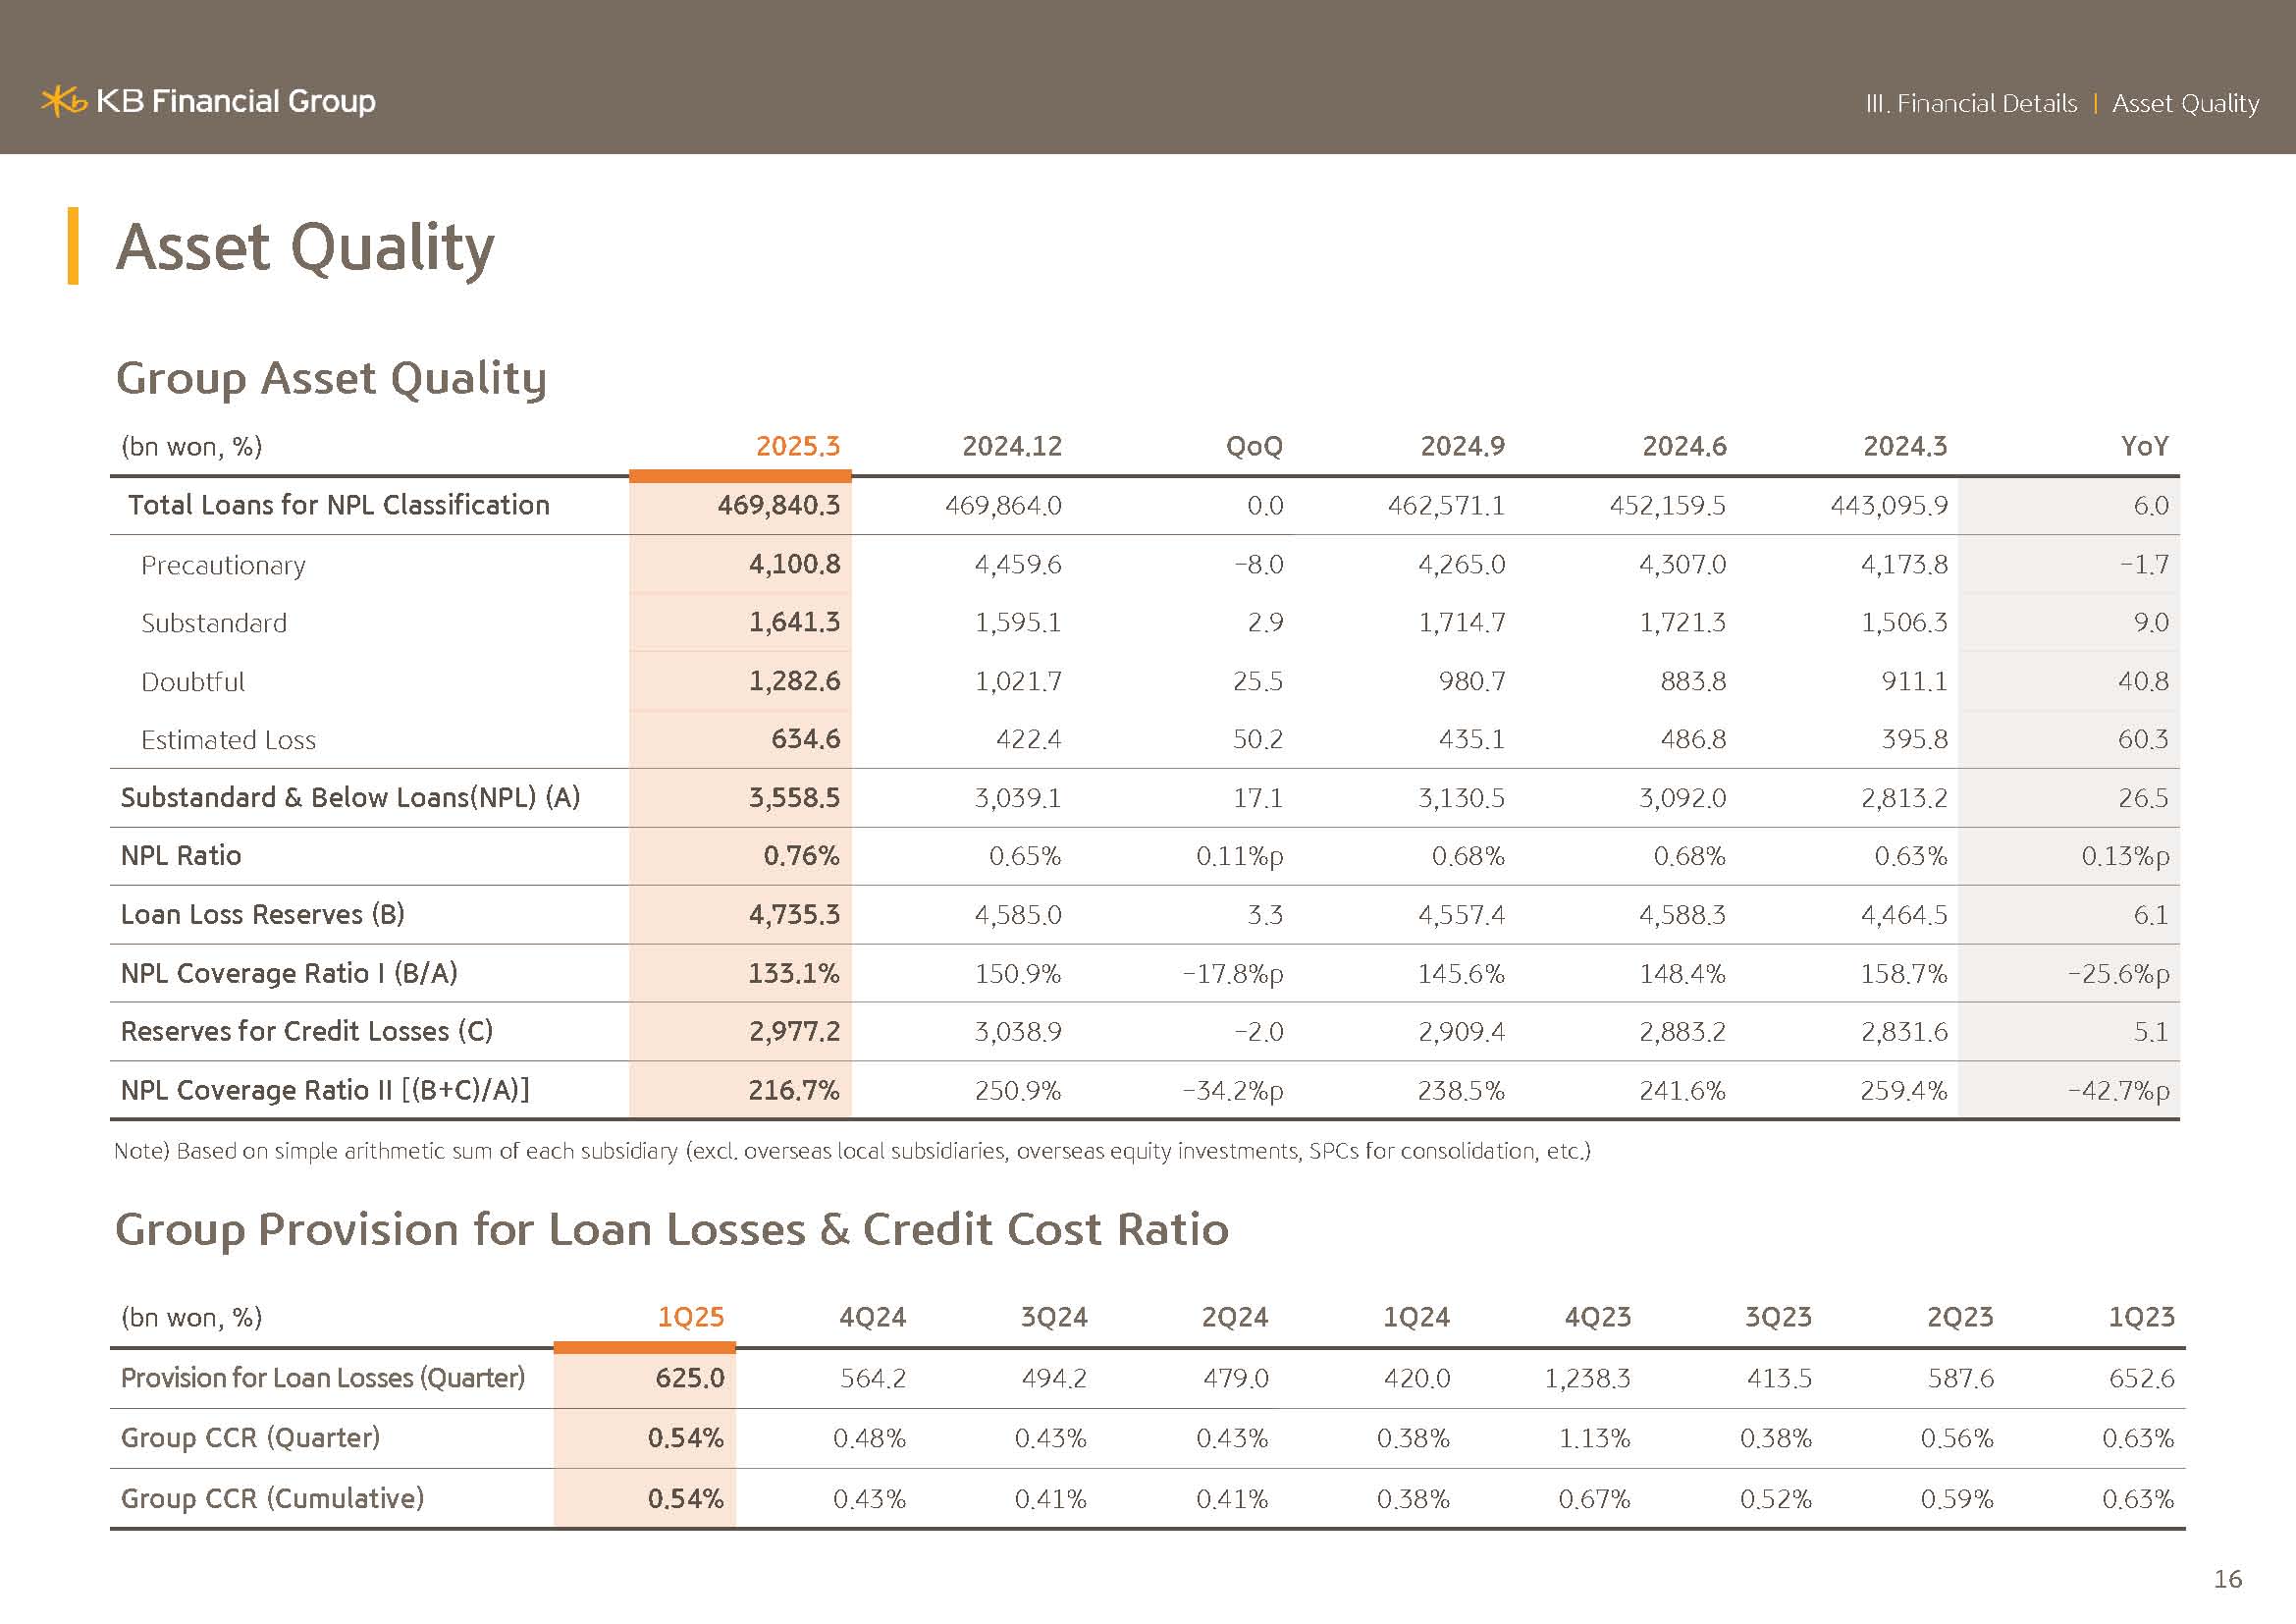This screenshot has width=2296, height=1624.
Task: Click the Group Provision for Loan Losses heading
Action: [671, 1229]
